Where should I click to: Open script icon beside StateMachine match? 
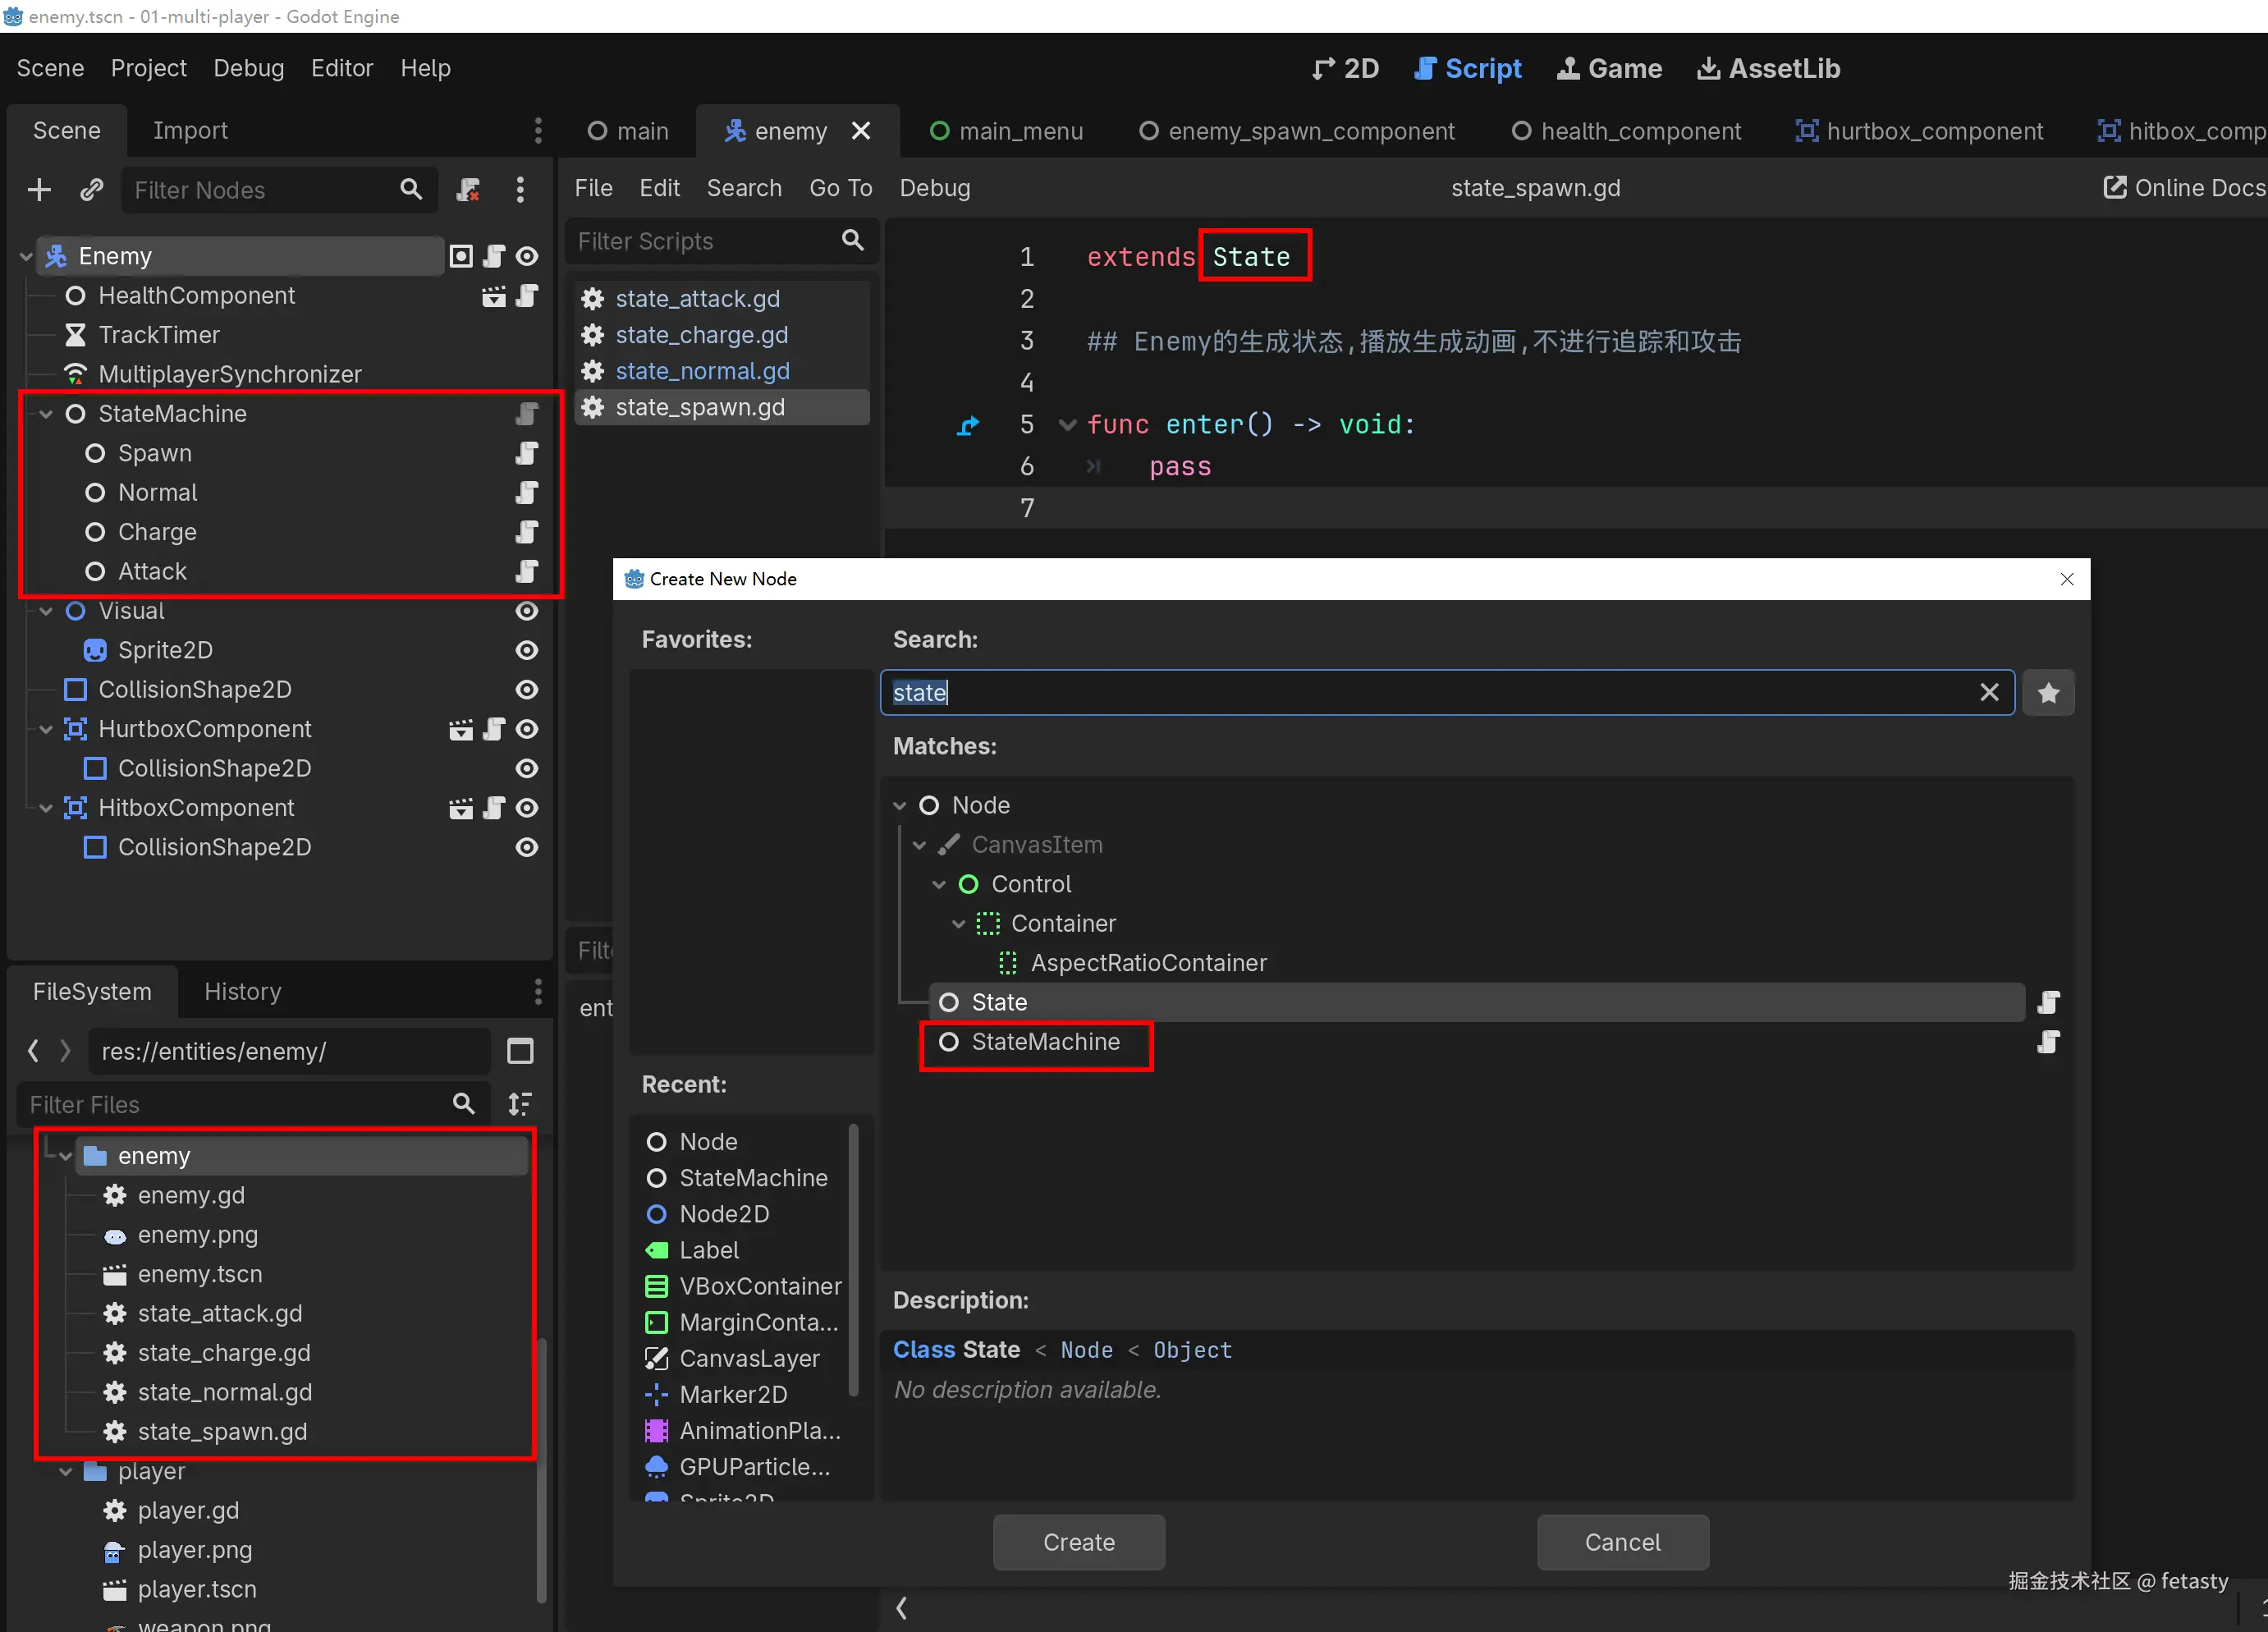2047,1042
